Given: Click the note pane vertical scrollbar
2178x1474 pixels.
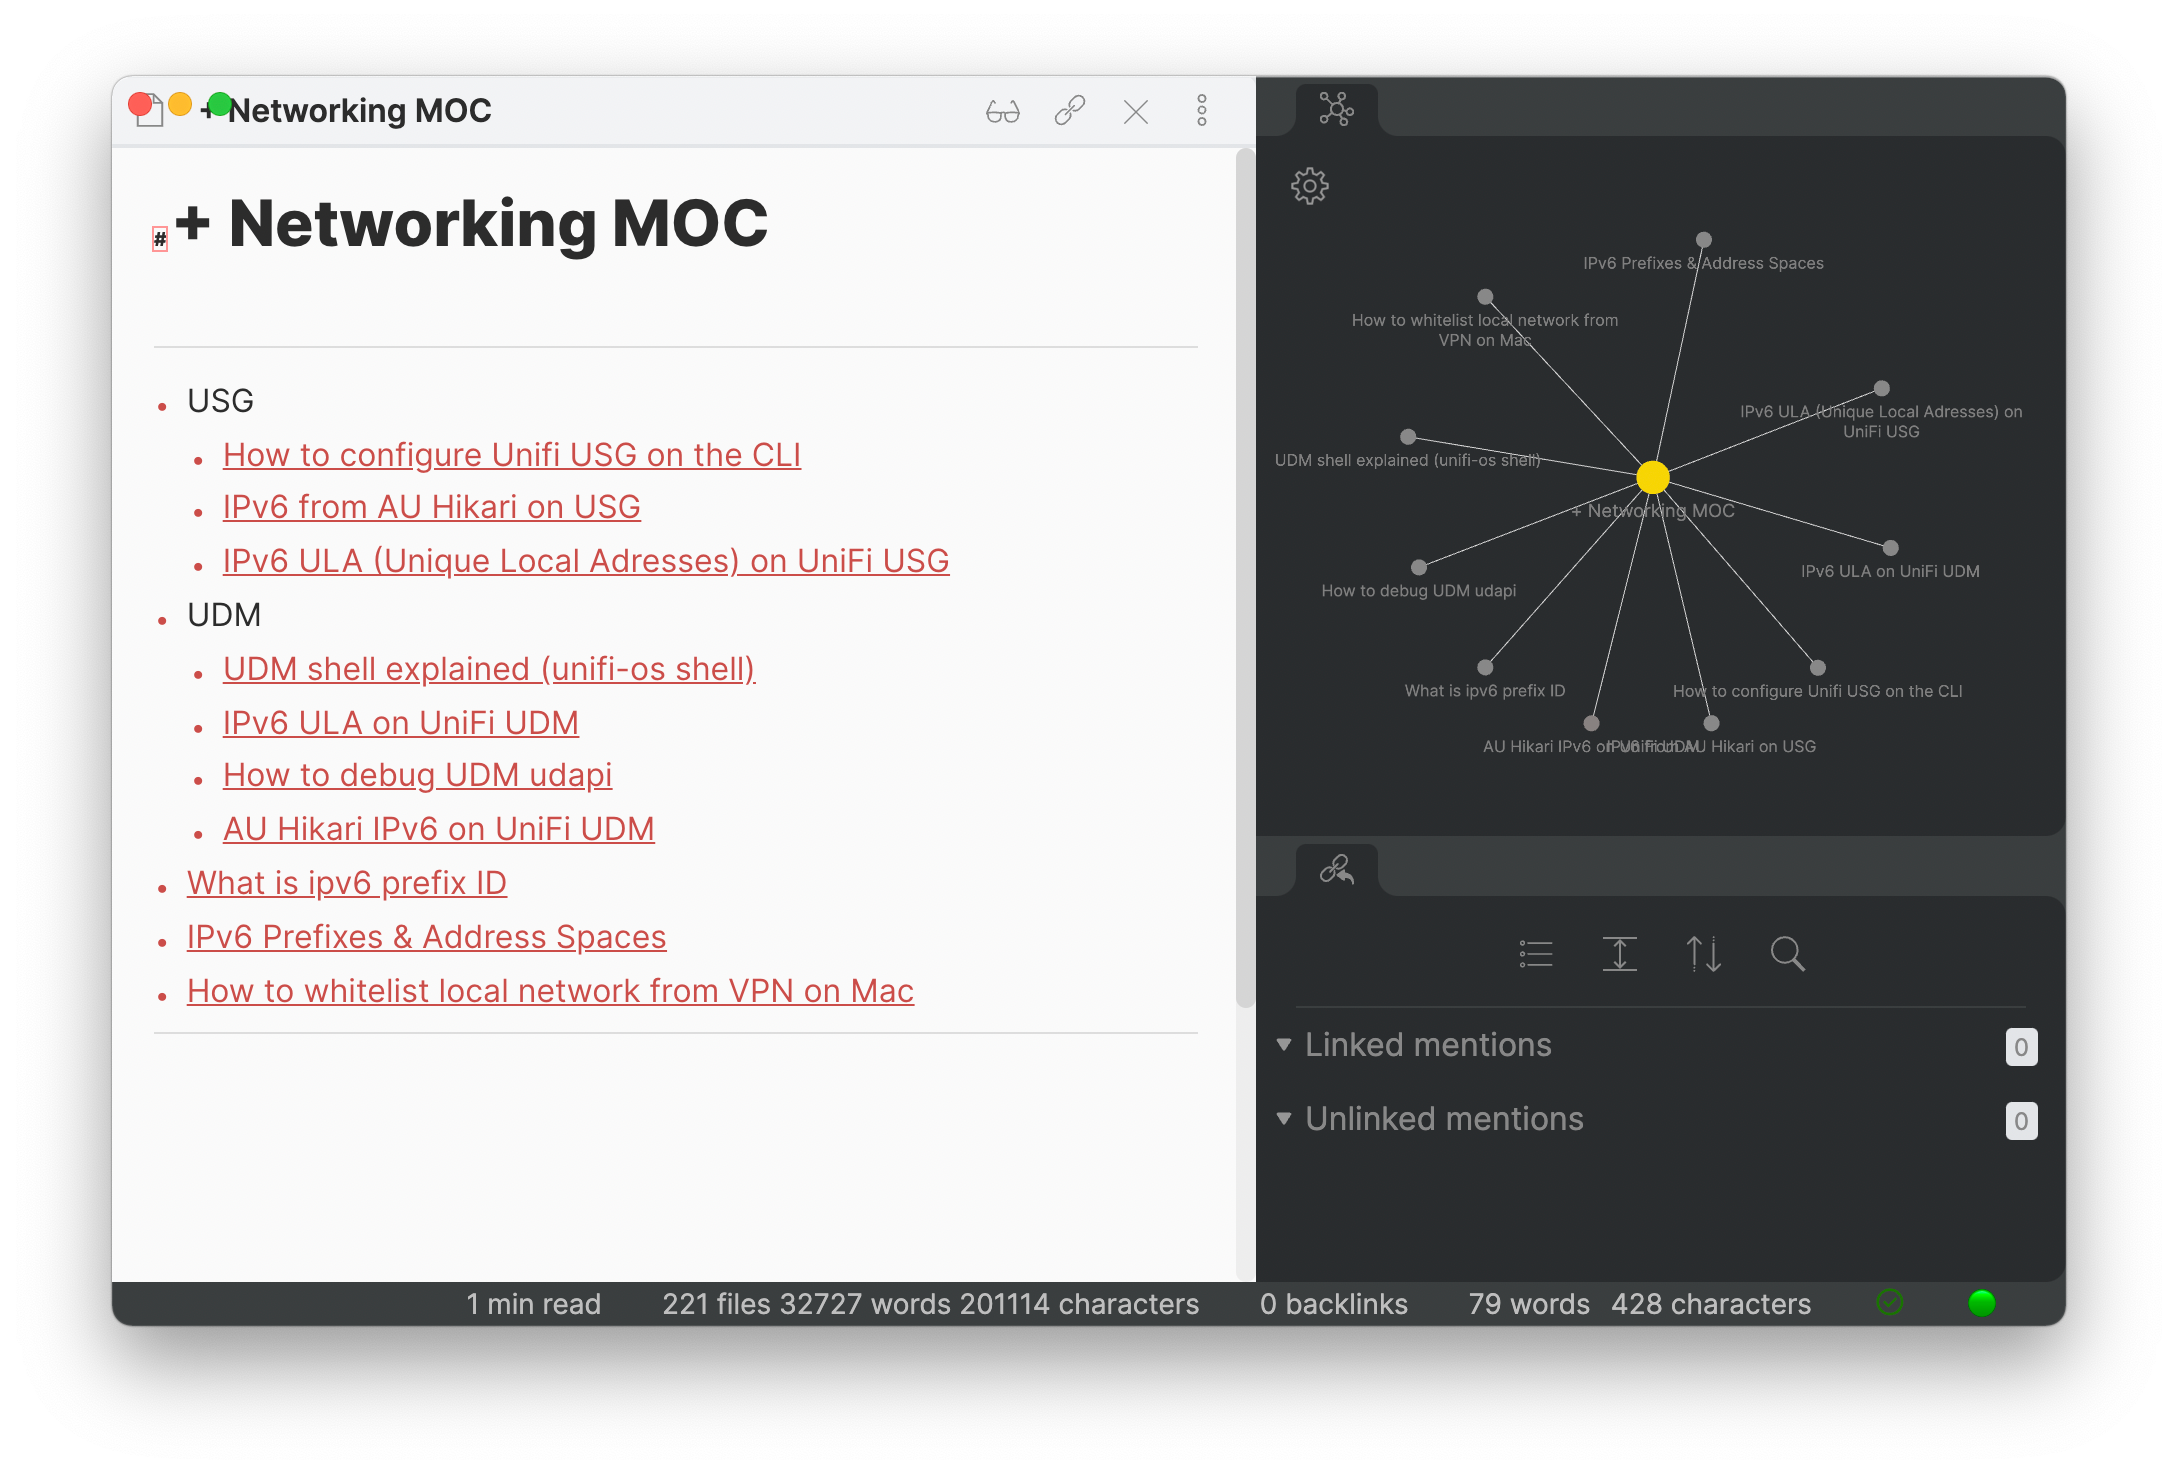Looking at the screenshot, I should 1244,578.
